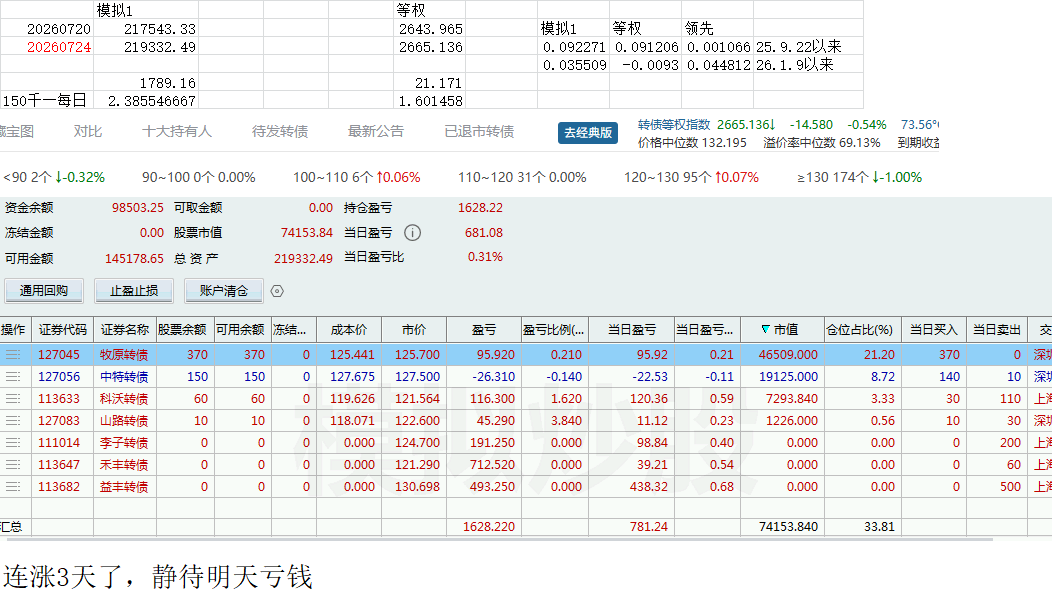This screenshot has height=609, width=1052.
Task: Select spreadsheet cell 150千一每日
Action: coord(47,101)
